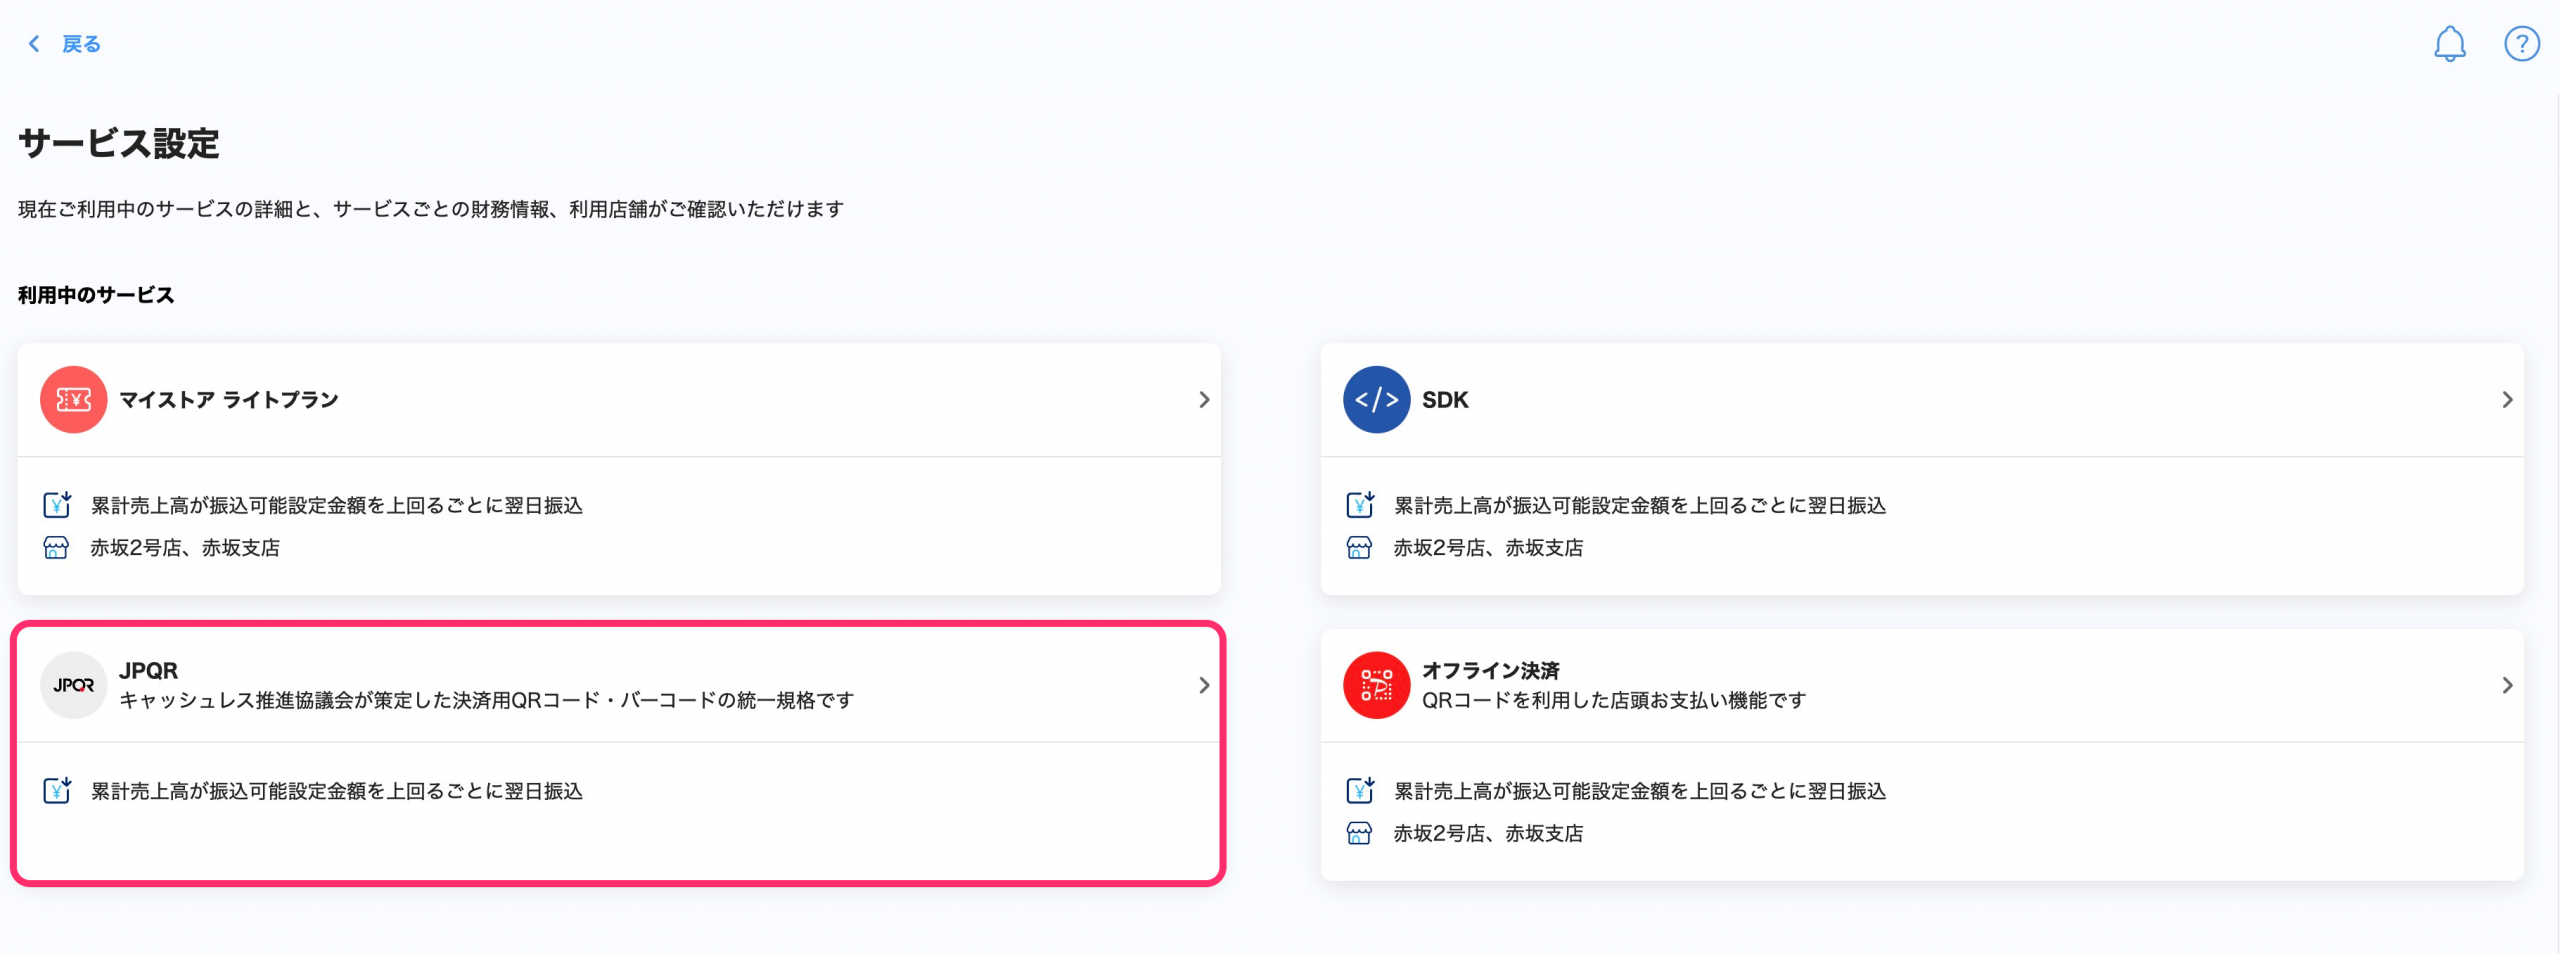The width and height of the screenshot is (2560, 954).
Task: Click the red offline payment QR icon
Action: [1376, 685]
